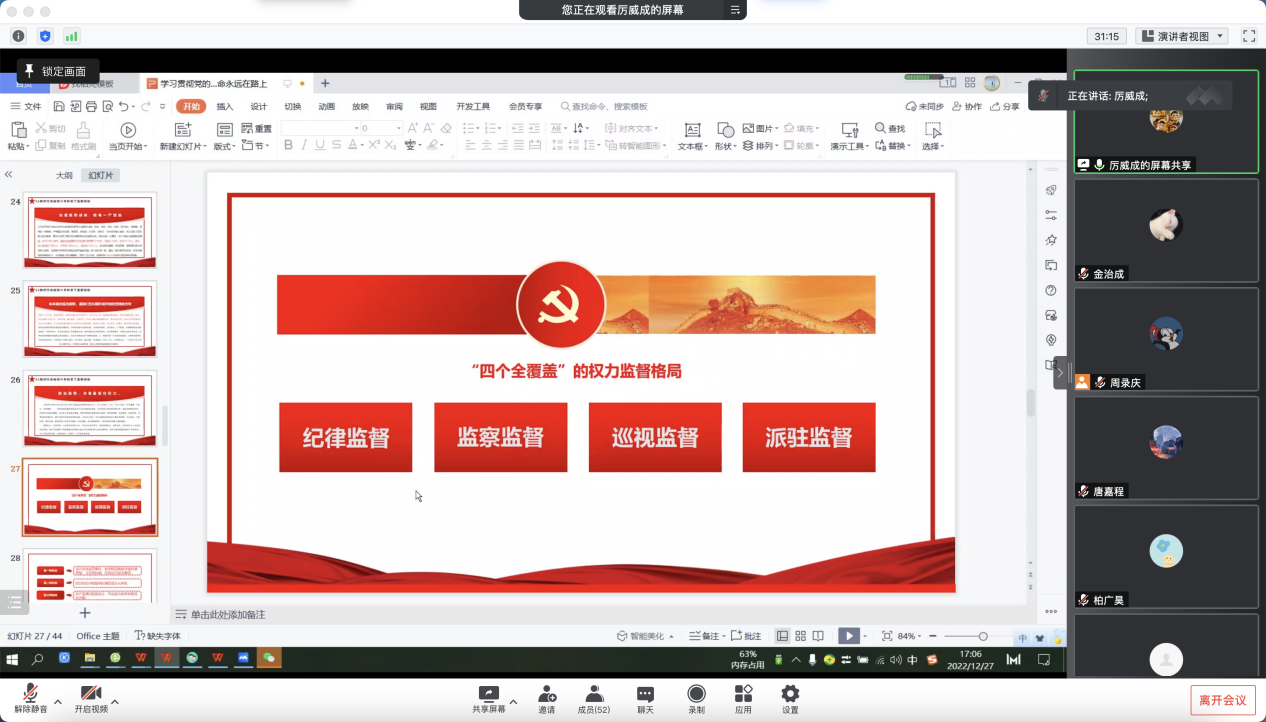Turn on camera with 开启视频
Image resolution: width=1266 pixels, height=722 pixels.
tap(90, 698)
